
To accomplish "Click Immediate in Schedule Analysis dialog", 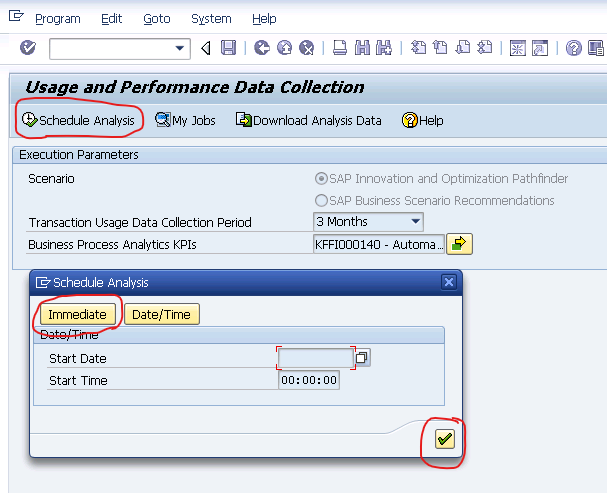I will (77, 314).
